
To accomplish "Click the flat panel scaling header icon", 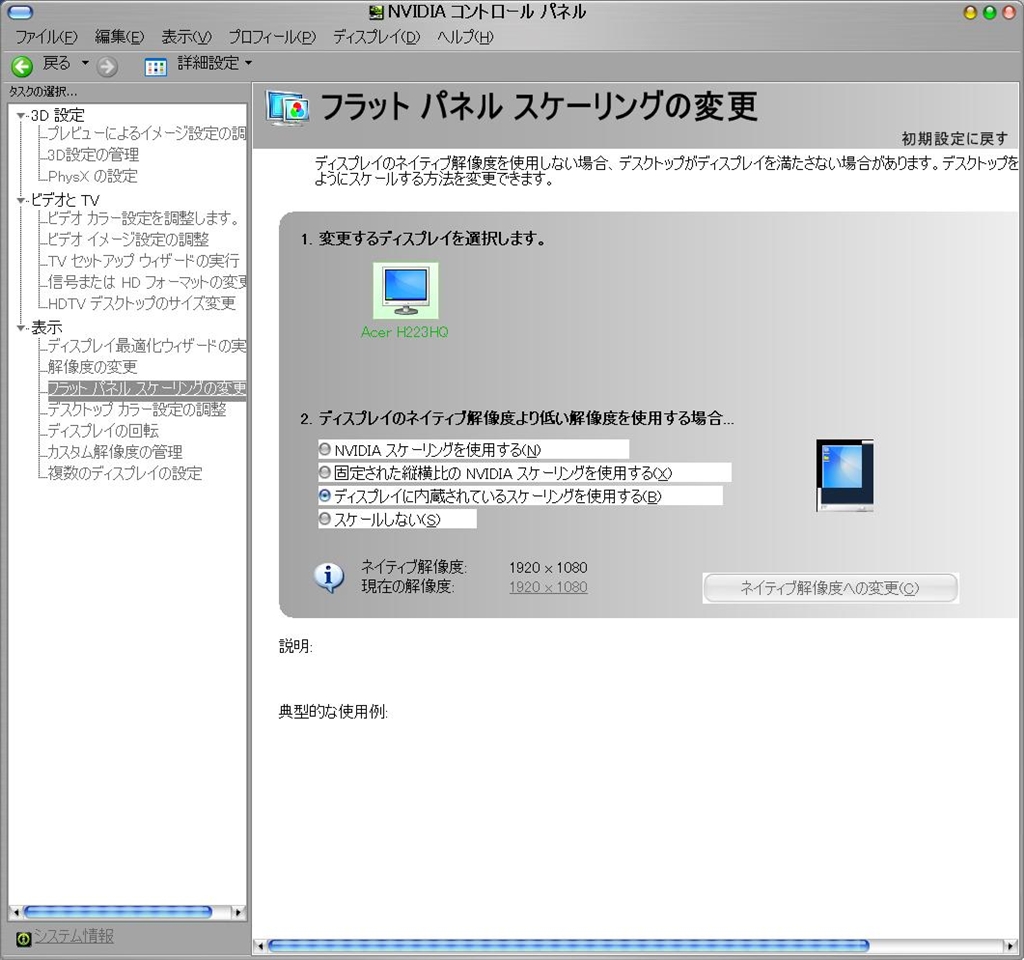I will coord(287,108).
